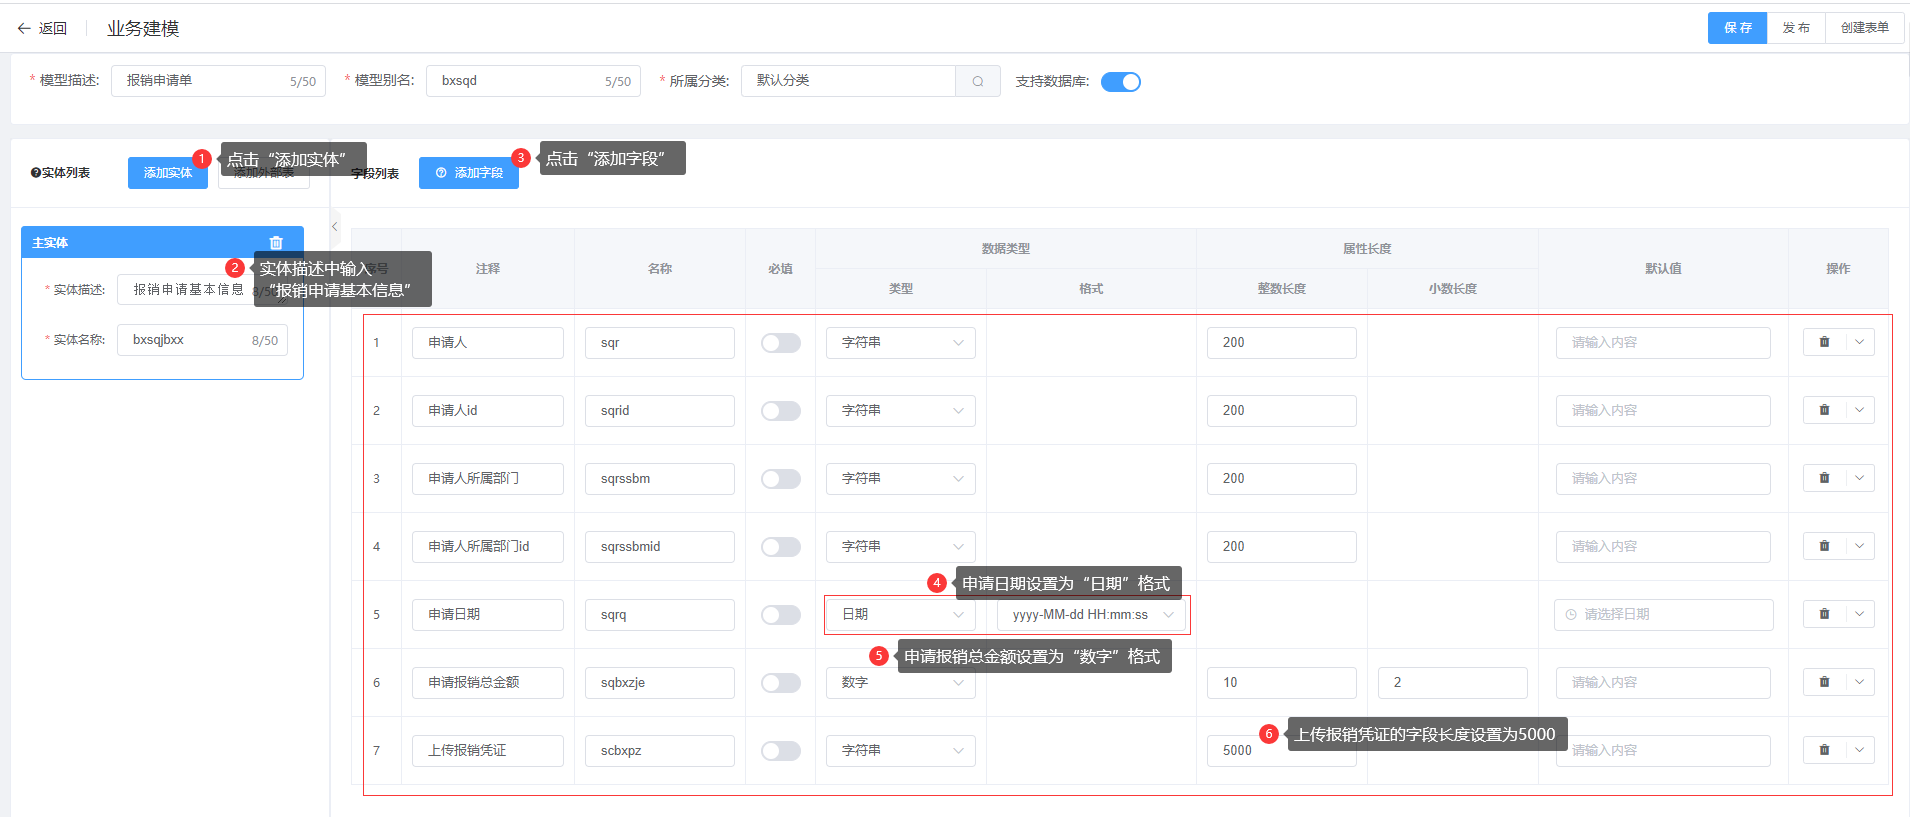The image size is (1910, 817).
Task: Delete the 申请人所属部门 field row
Action: (x=1824, y=478)
